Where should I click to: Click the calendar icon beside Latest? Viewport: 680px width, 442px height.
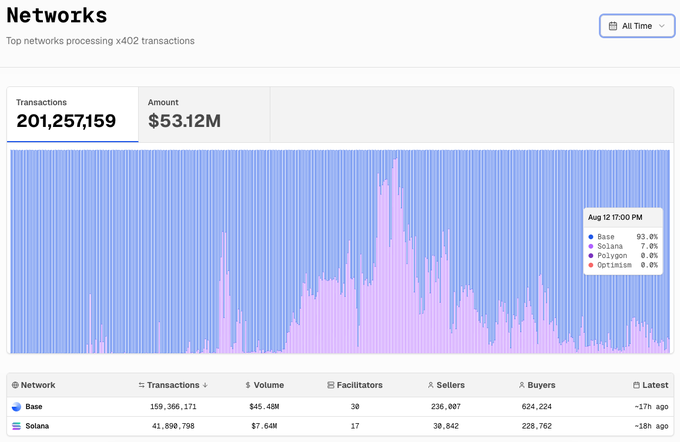pyautogui.click(x=636, y=385)
